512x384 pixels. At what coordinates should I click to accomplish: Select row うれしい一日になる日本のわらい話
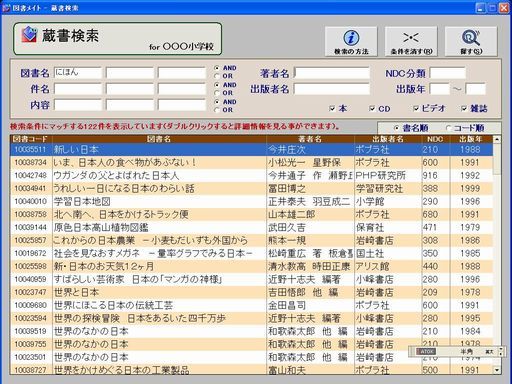(x=251, y=189)
